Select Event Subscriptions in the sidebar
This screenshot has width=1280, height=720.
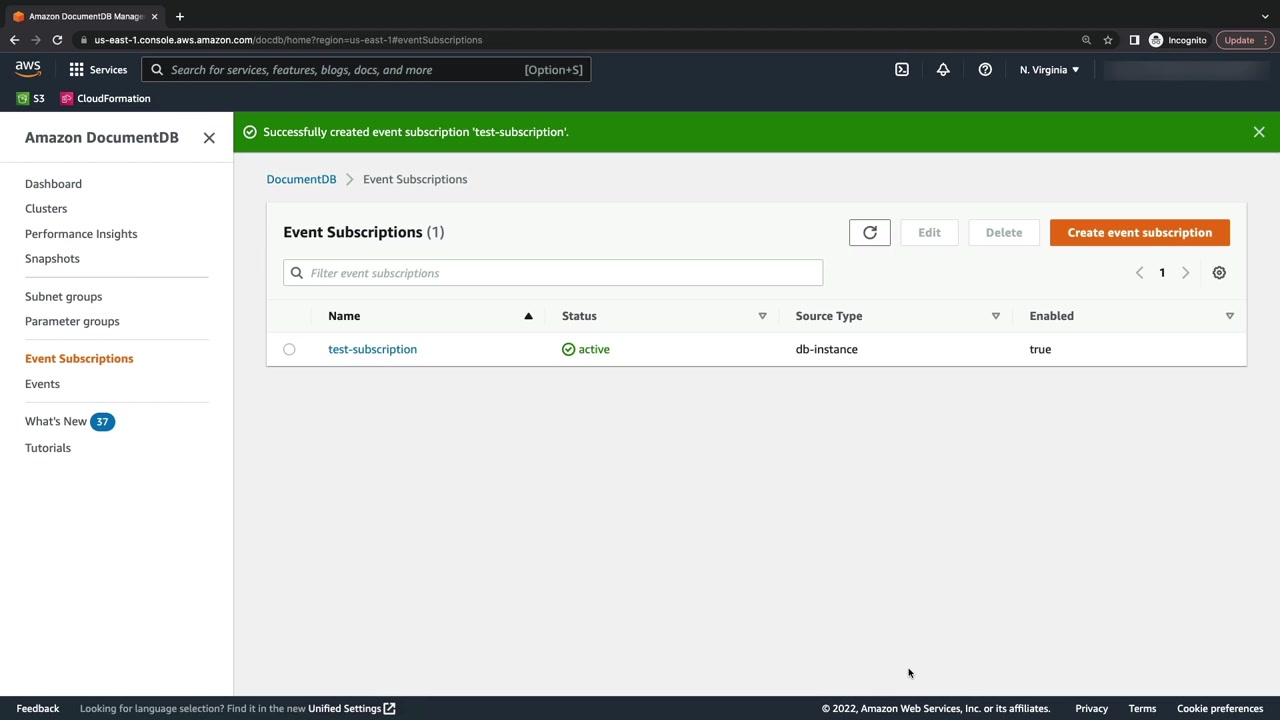pos(79,359)
